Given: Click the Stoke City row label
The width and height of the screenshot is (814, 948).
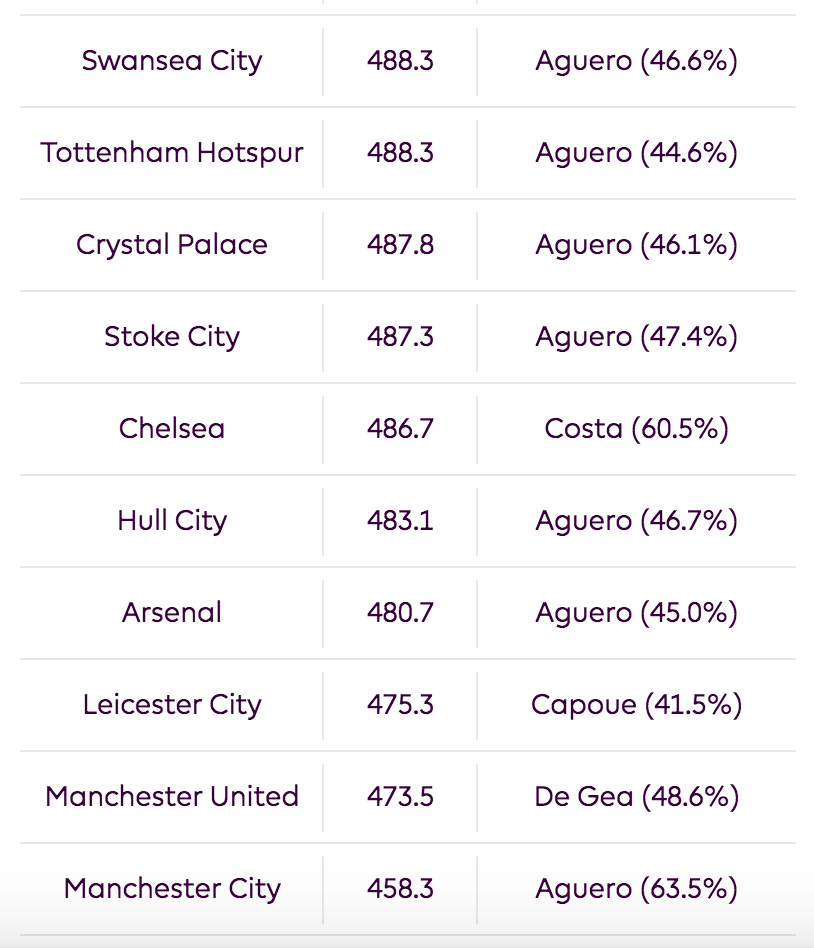Looking at the screenshot, I should [x=172, y=337].
